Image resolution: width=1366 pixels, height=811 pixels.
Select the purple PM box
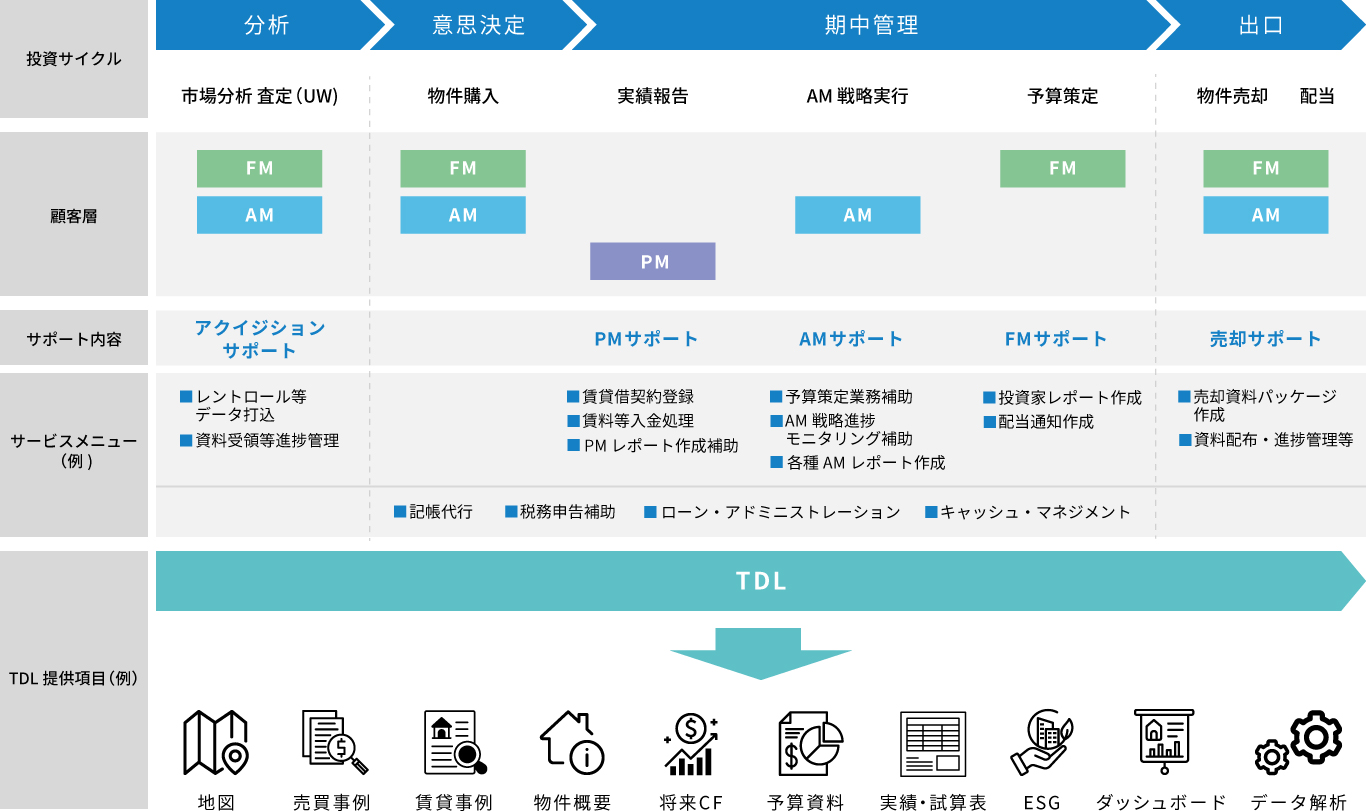coord(653,262)
